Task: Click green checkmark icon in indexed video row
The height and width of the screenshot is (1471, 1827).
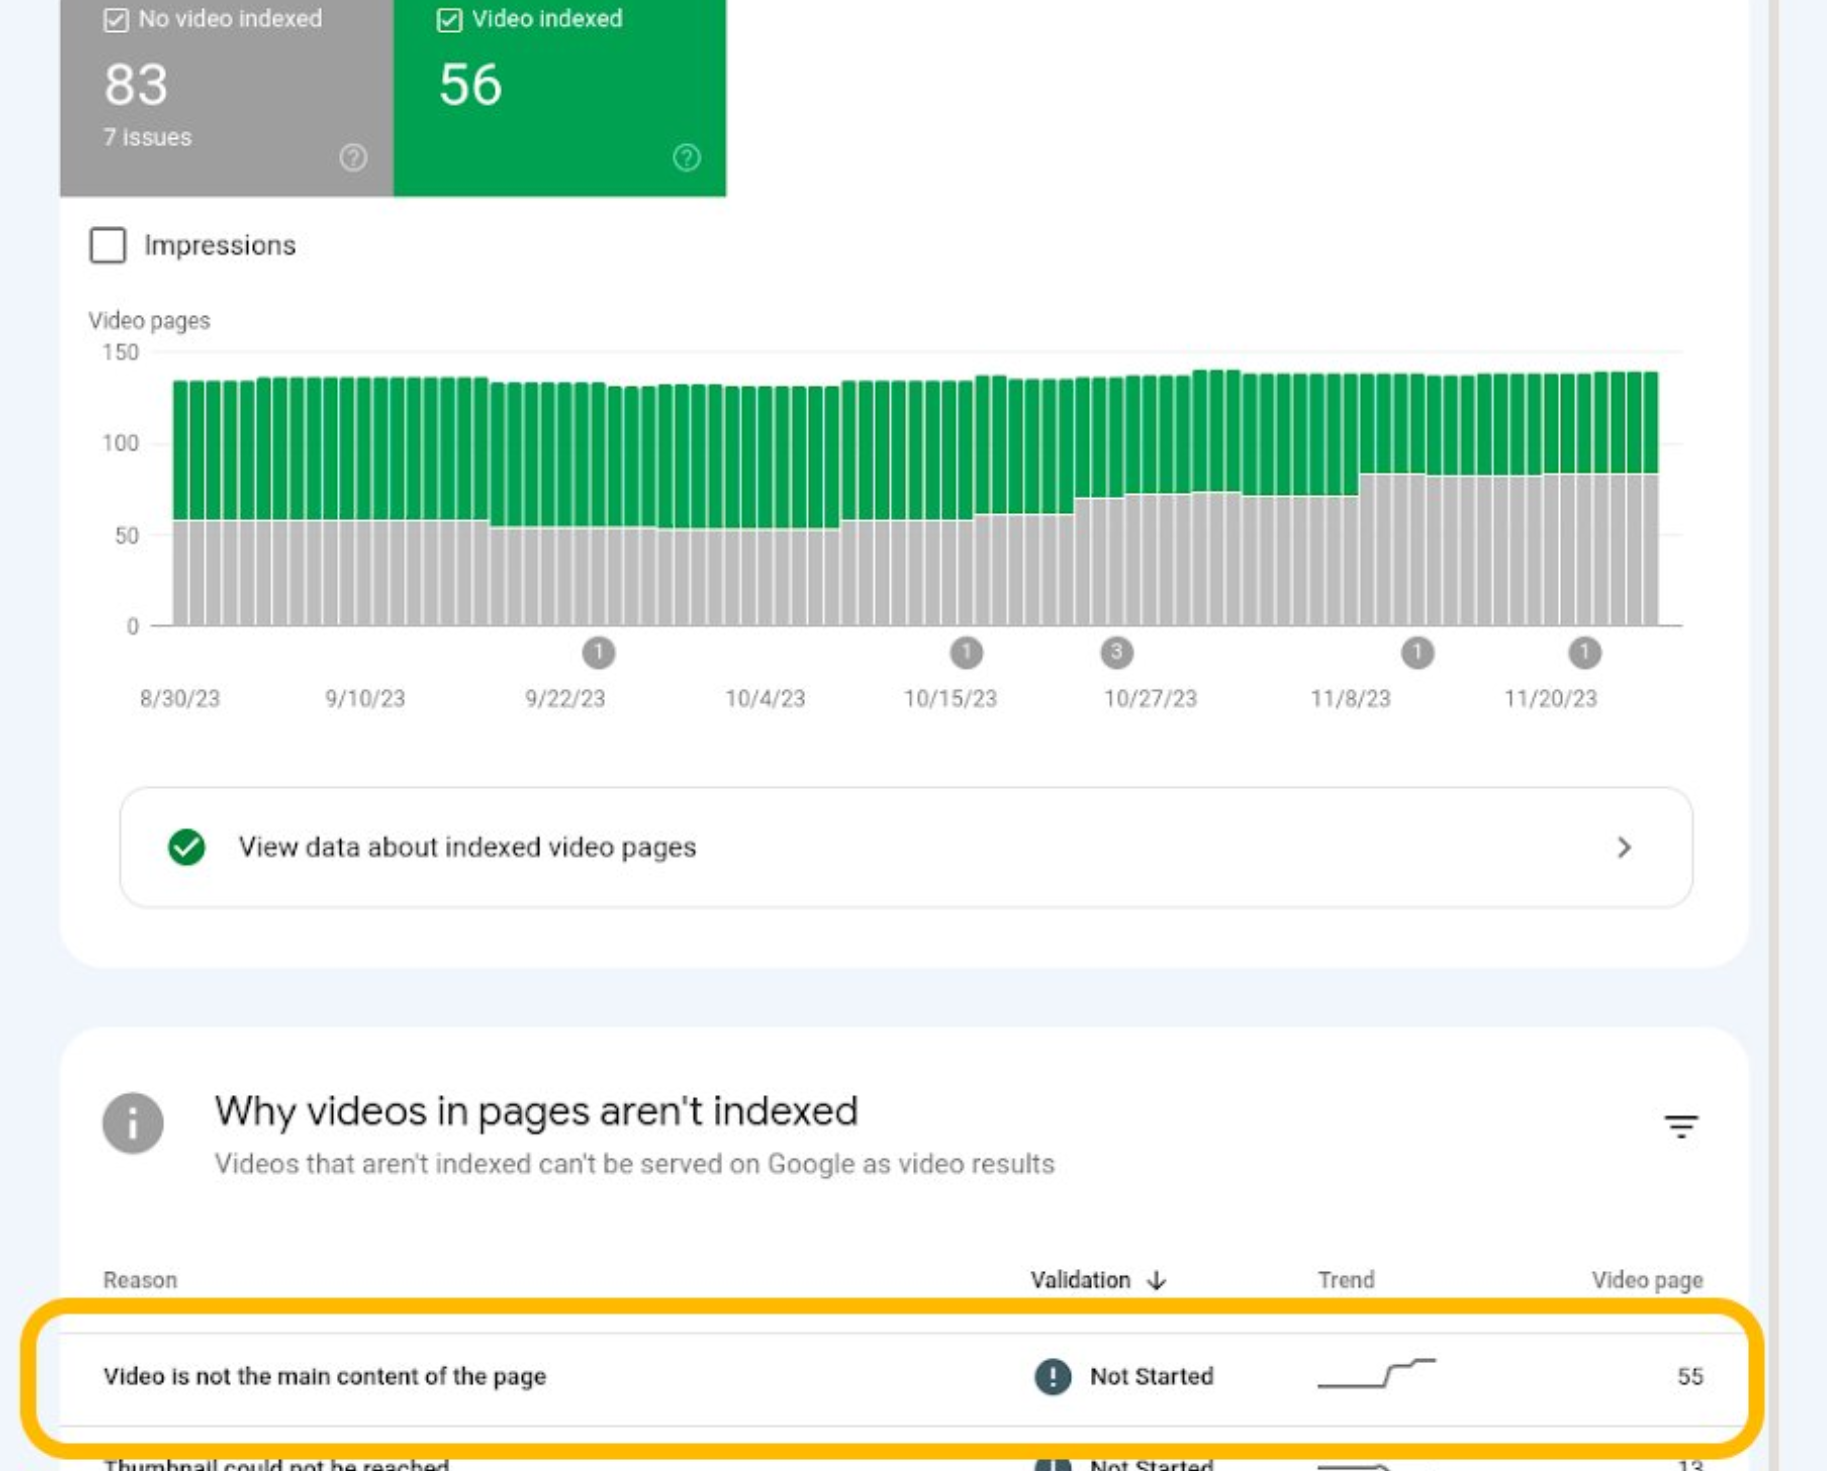Action: coord(187,847)
